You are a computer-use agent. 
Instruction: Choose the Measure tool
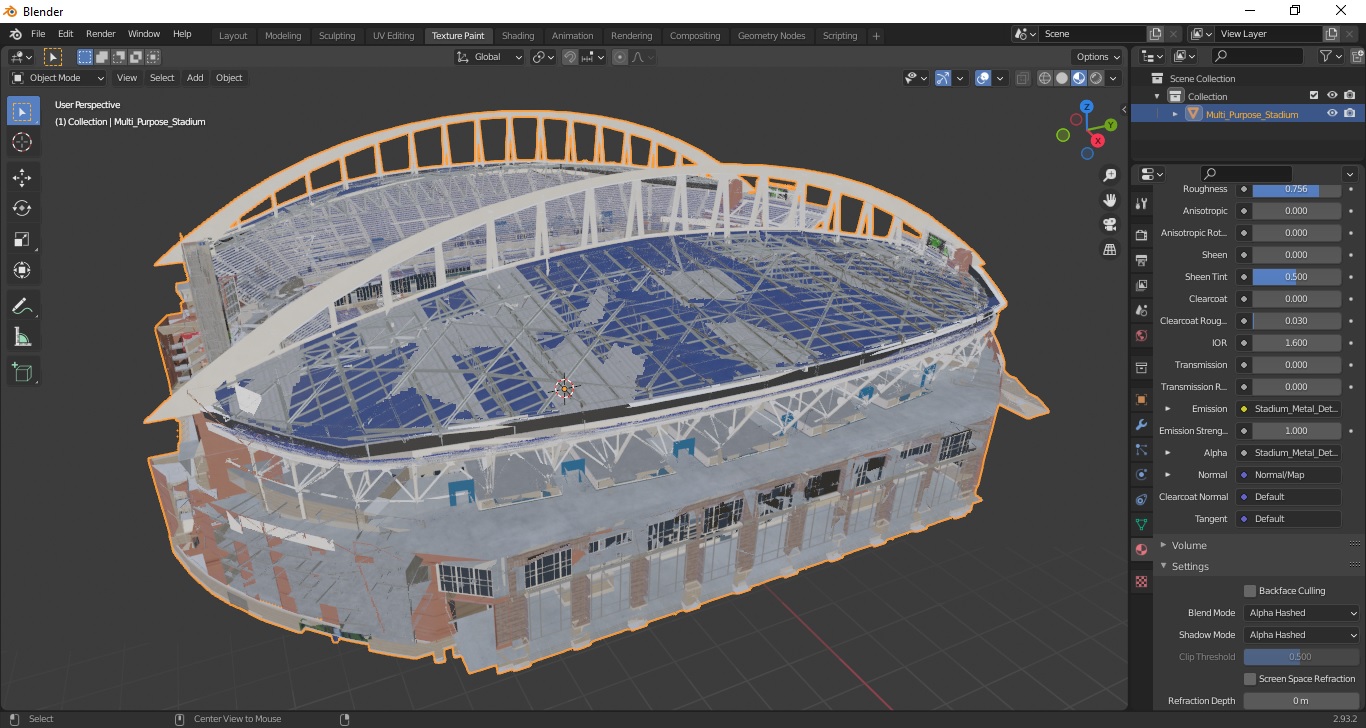tap(22, 336)
